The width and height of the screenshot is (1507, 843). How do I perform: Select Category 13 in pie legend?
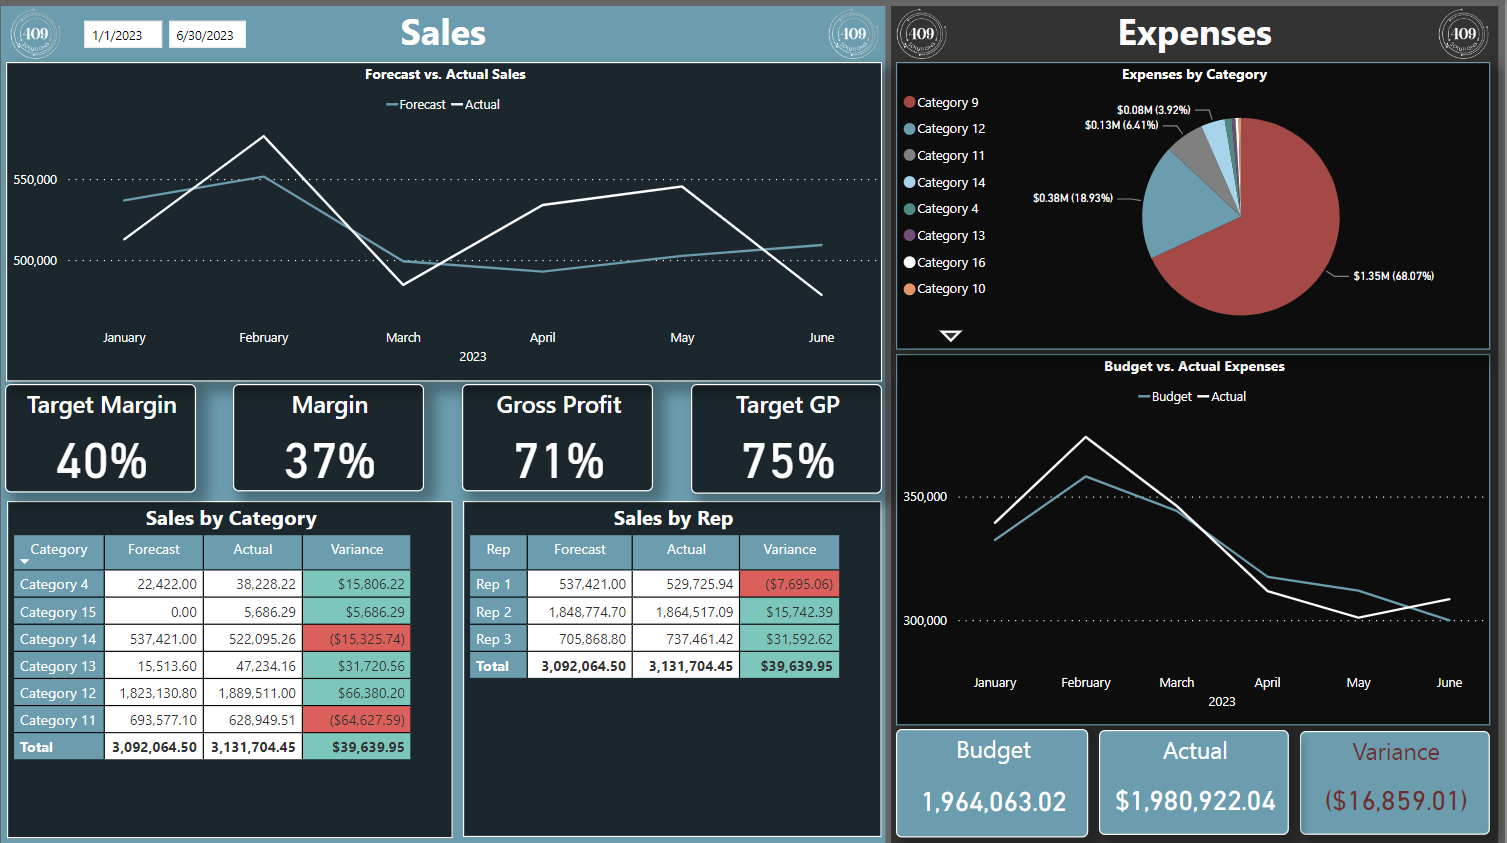[x=944, y=236]
